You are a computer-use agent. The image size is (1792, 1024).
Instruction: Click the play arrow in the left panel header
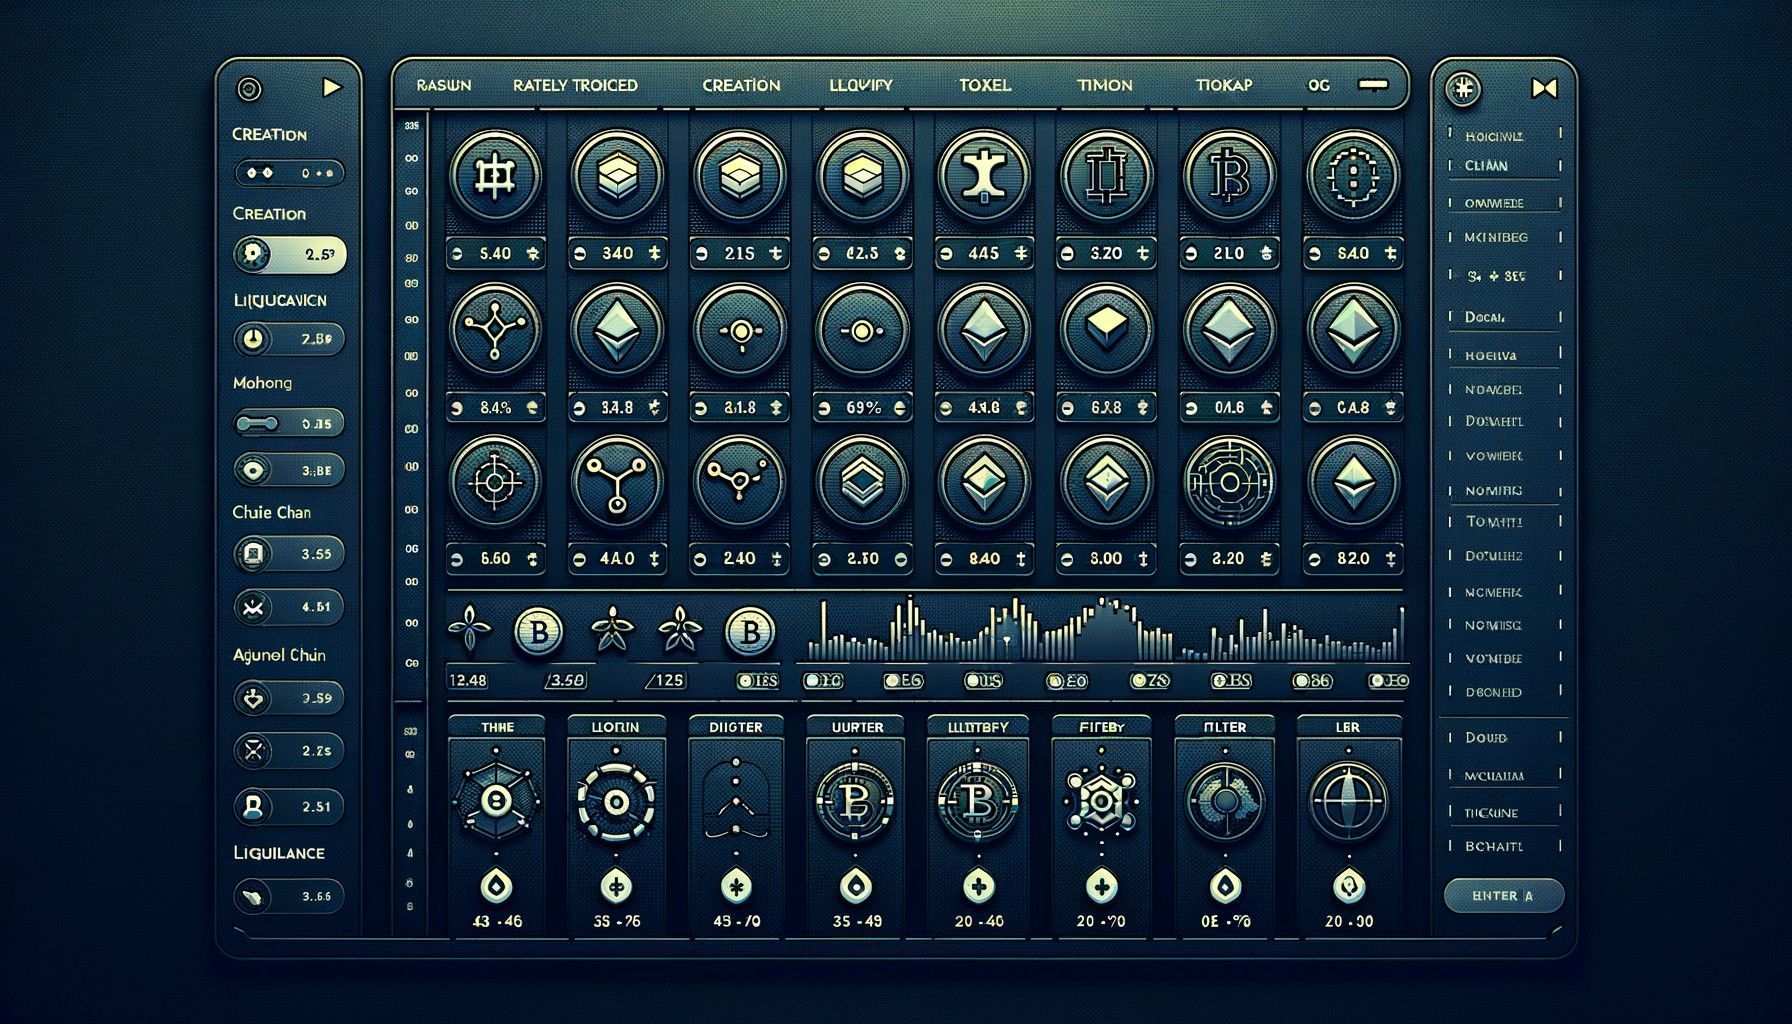point(332,88)
